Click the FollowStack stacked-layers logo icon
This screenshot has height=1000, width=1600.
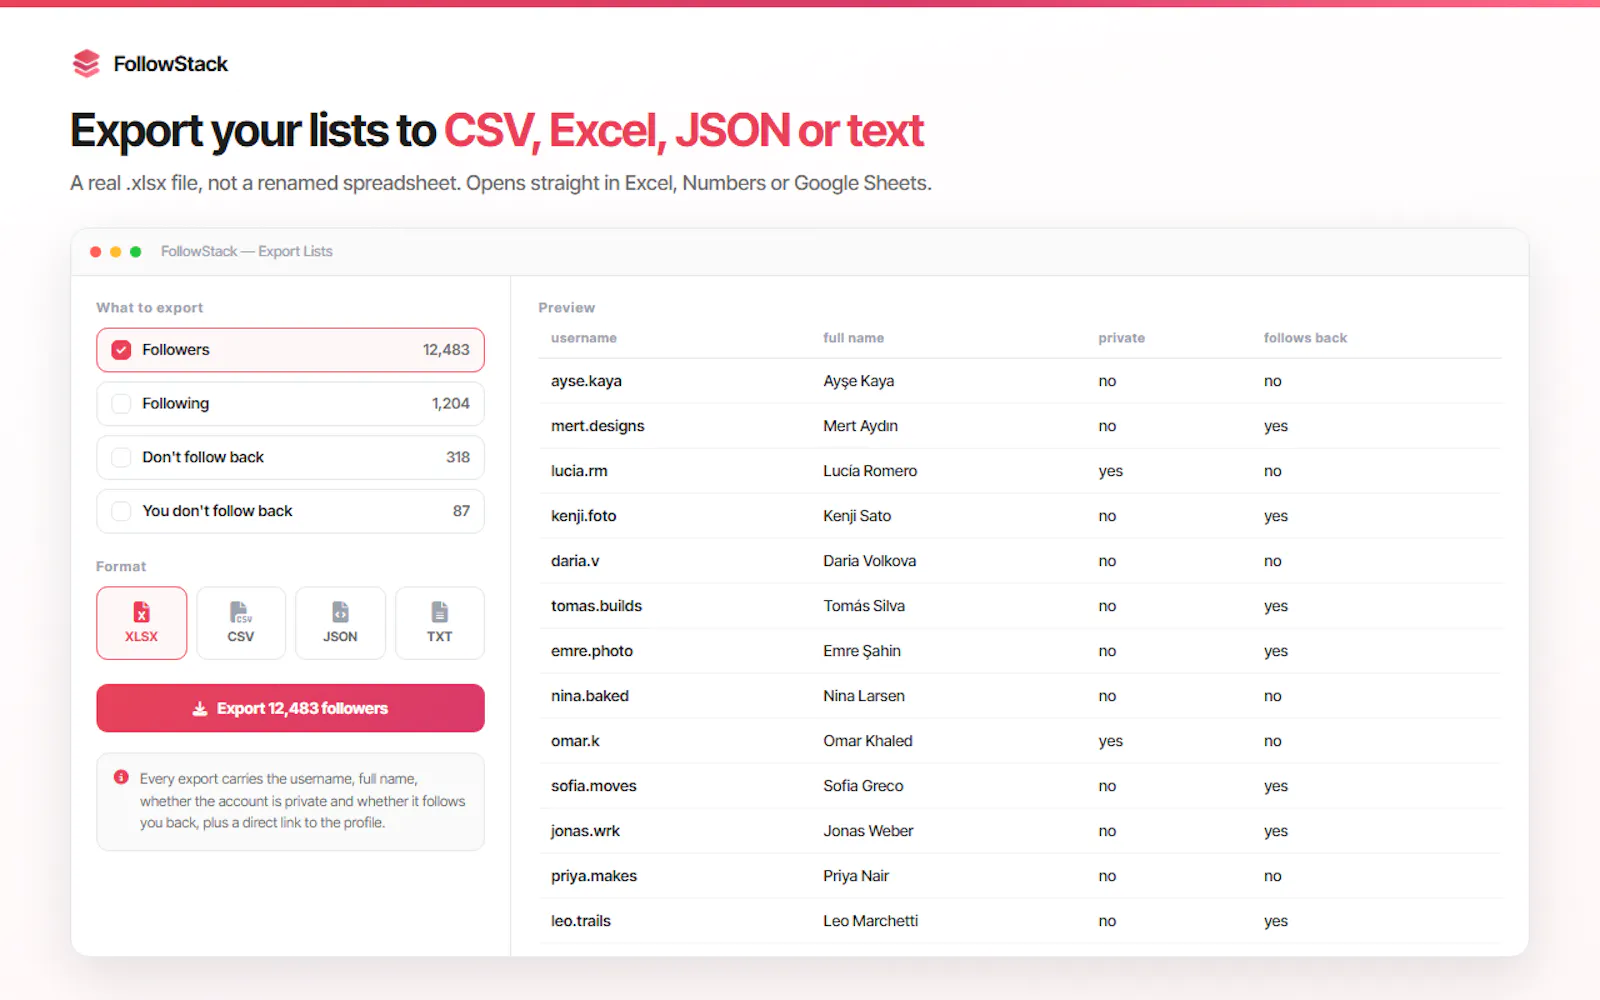tap(87, 64)
